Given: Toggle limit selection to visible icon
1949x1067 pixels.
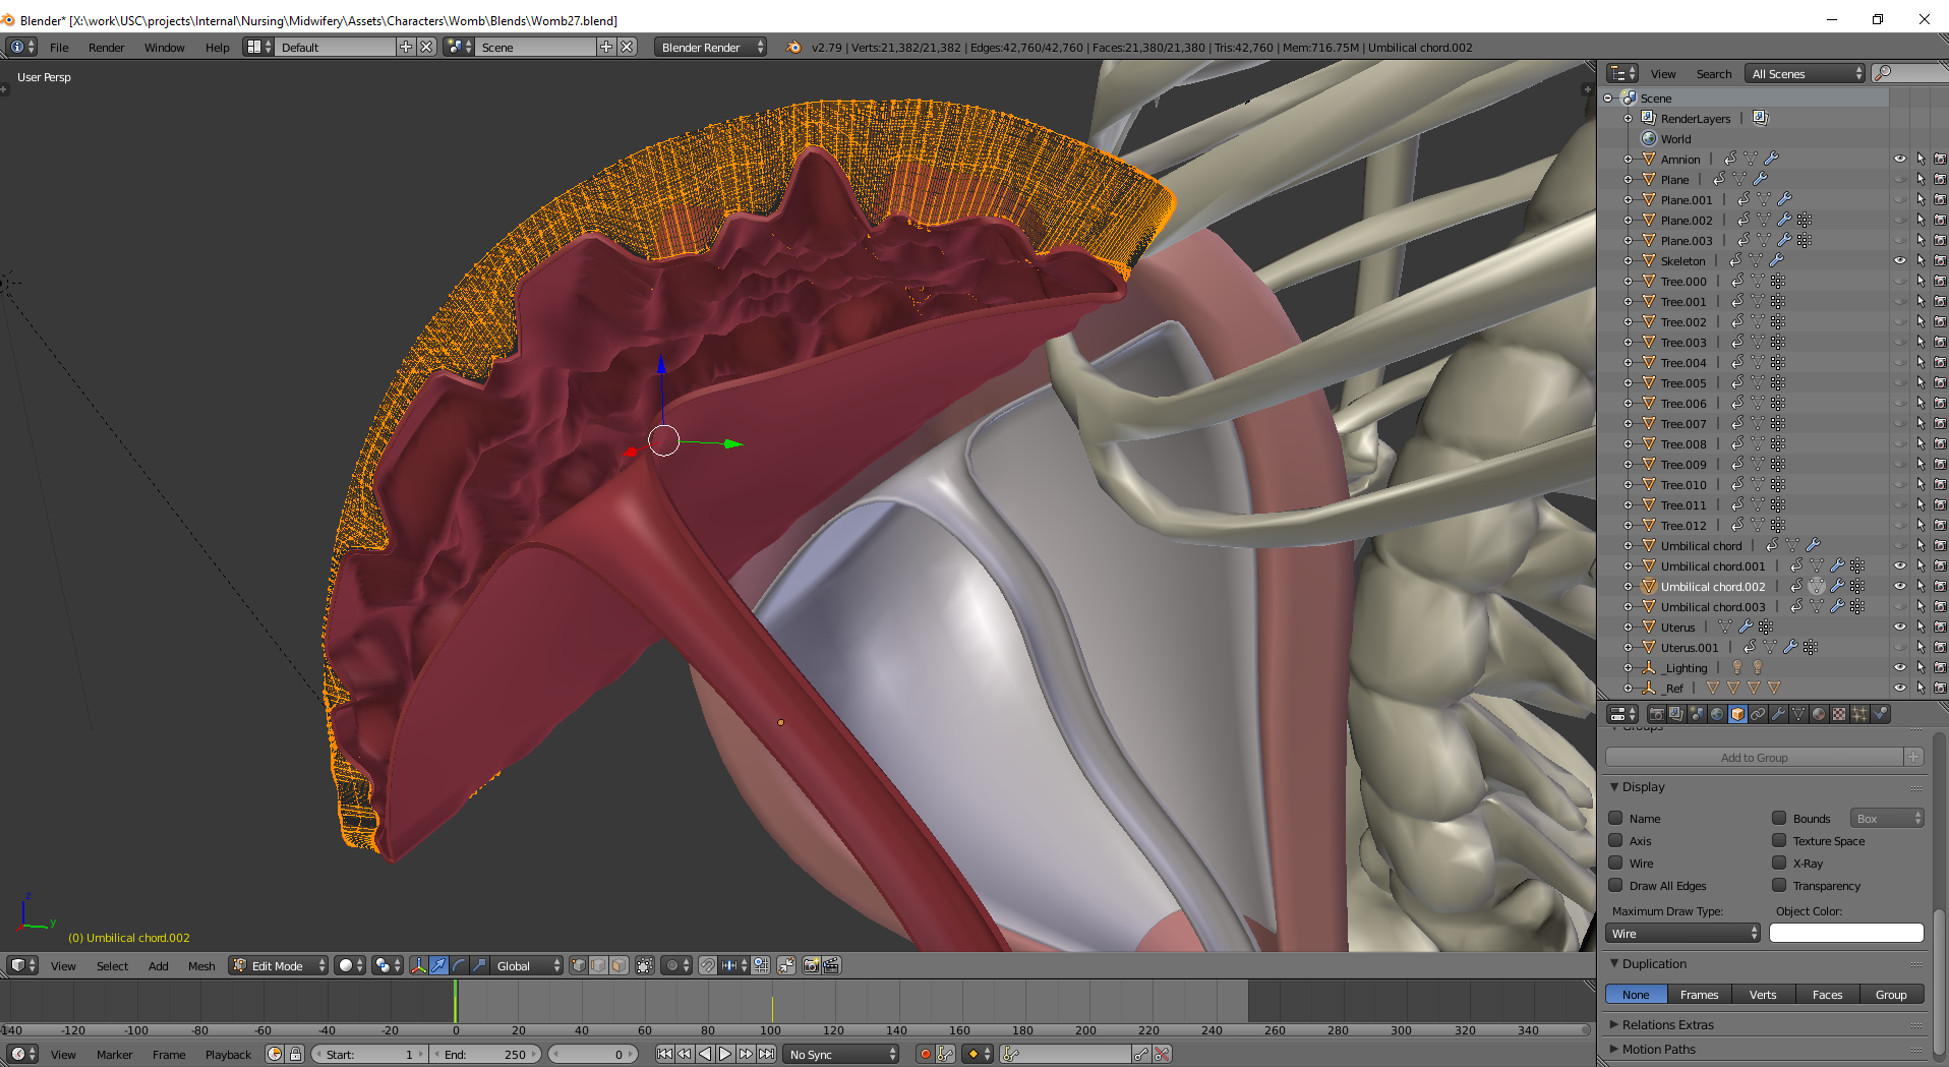Looking at the screenshot, I should [645, 966].
